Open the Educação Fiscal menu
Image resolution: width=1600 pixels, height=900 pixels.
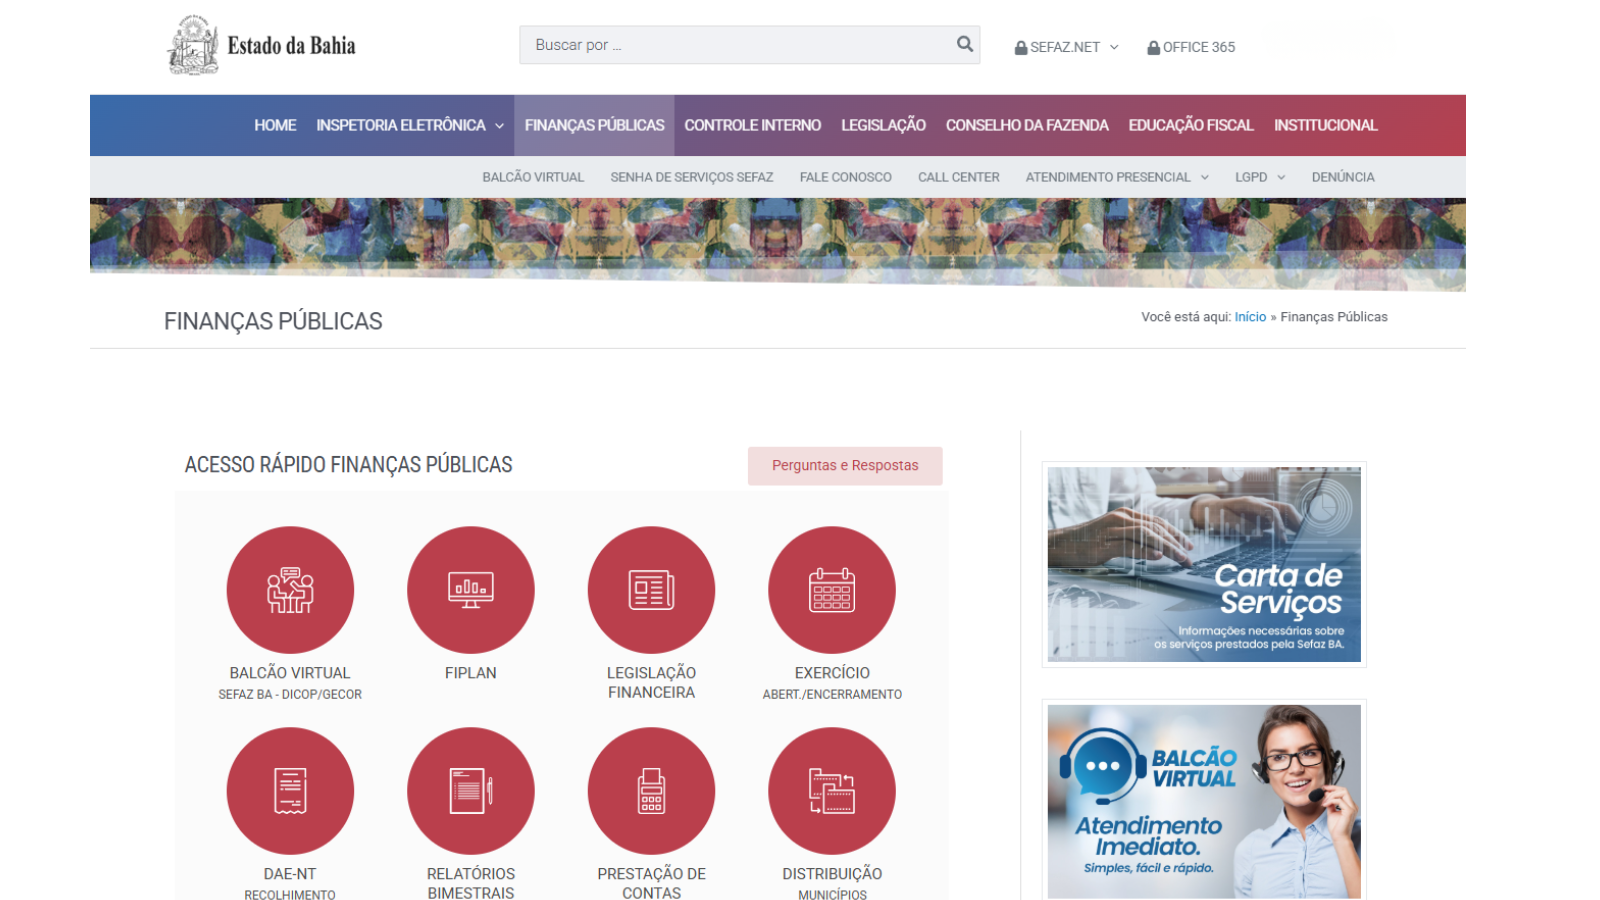coord(1191,125)
